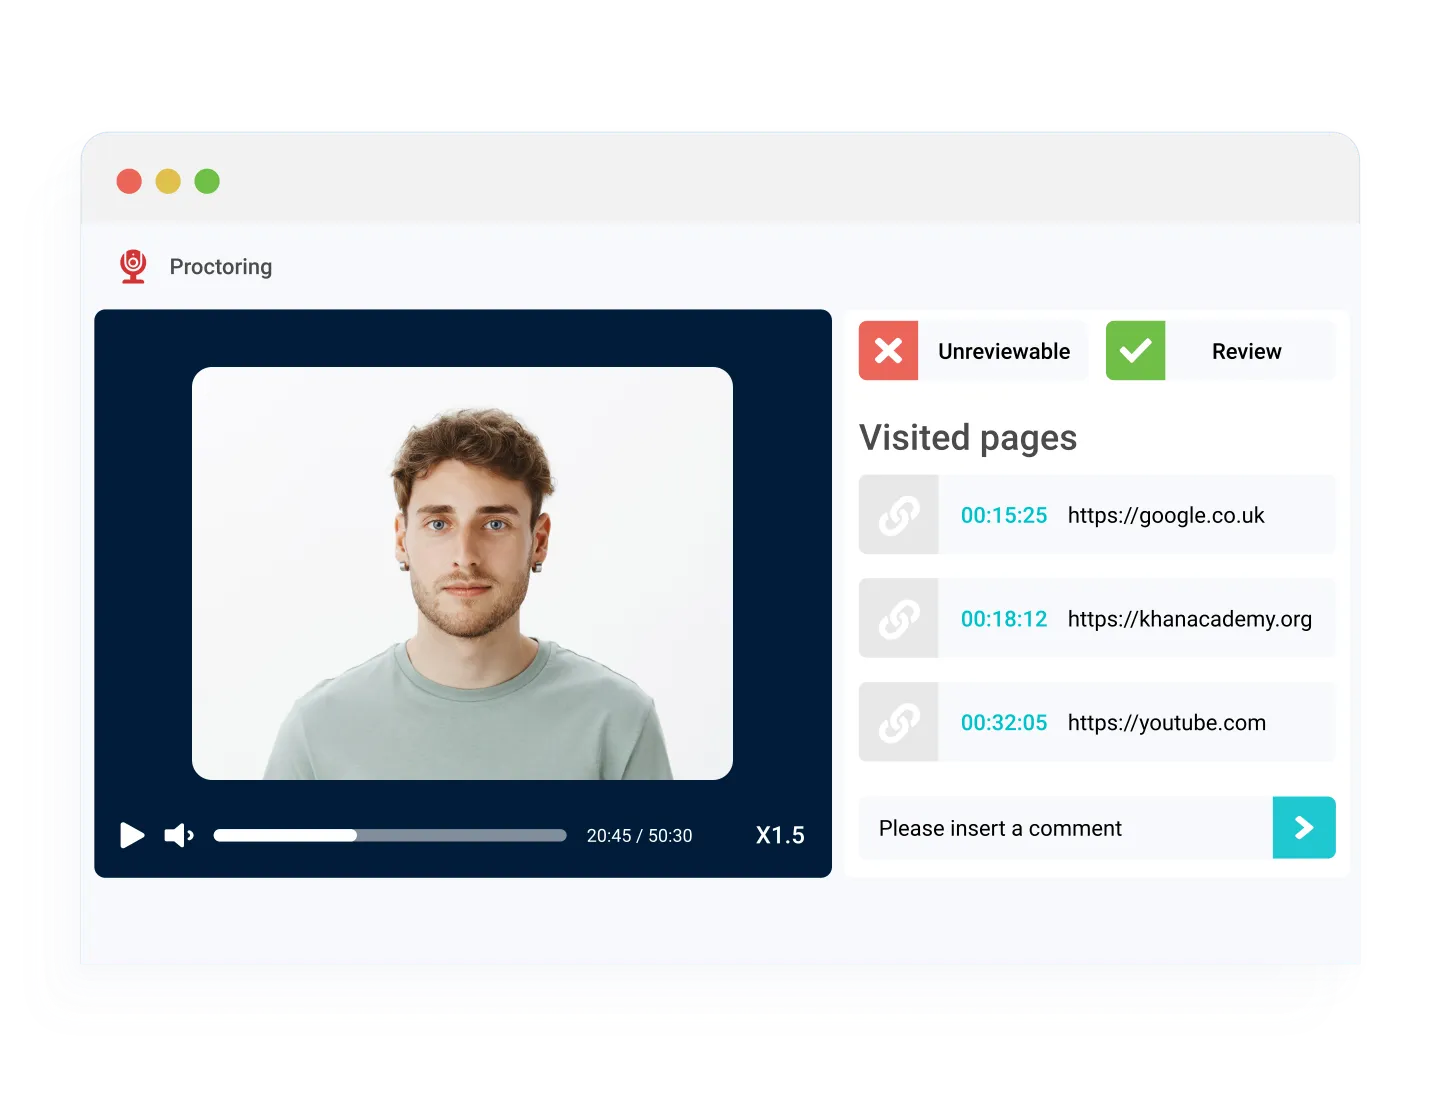Screen dimensions: 1438x1095
Task: Click the timestamp 00:15:25
Action: pyautogui.click(x=1003, y=514)
